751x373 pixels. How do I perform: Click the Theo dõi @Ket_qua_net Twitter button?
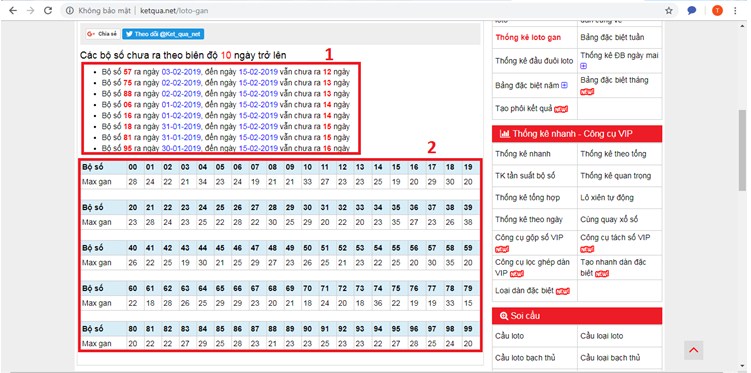(163, 34)
